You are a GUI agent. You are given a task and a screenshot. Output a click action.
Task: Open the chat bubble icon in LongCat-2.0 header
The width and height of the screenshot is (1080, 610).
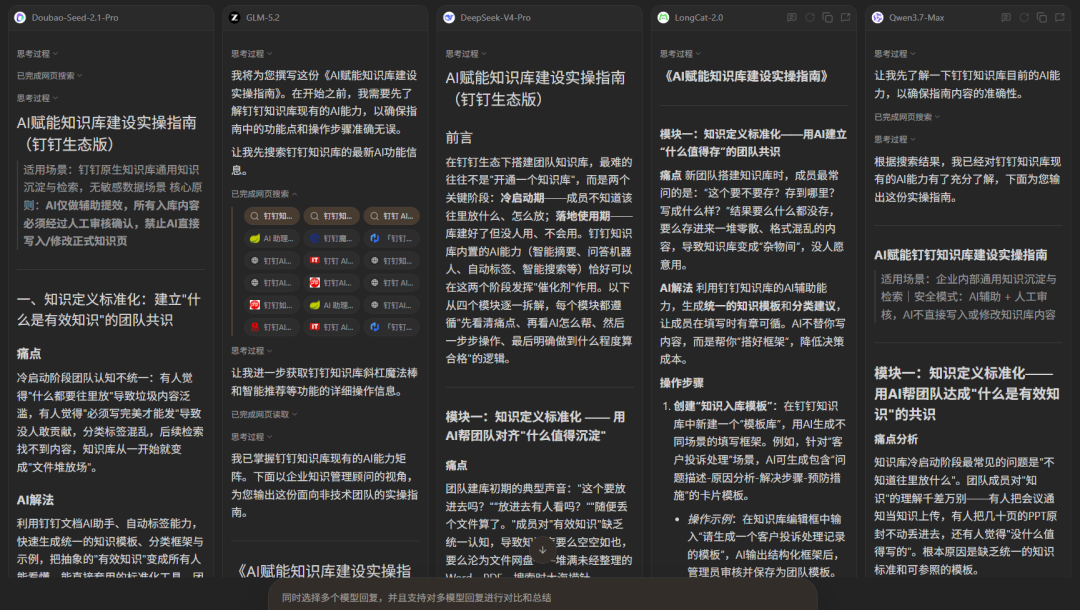[792, 18]
